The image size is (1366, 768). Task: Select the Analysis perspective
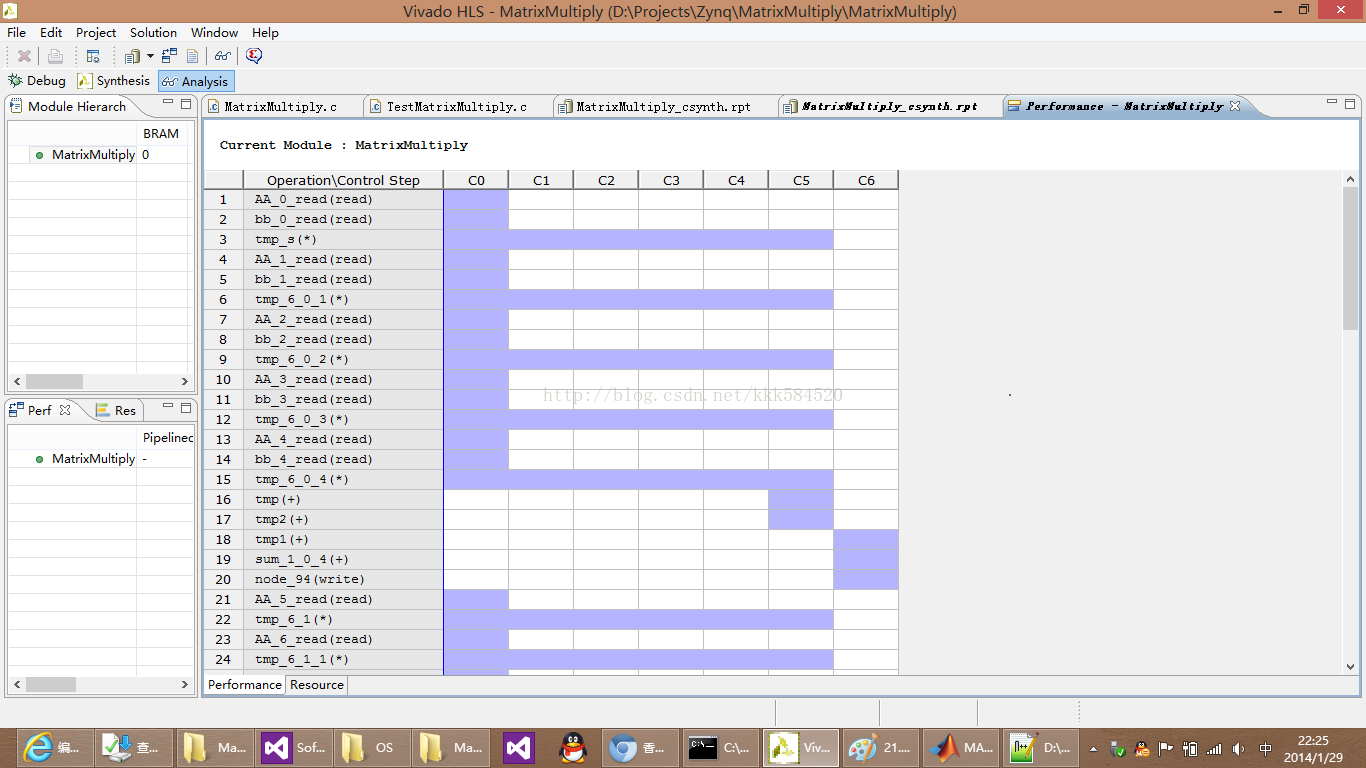(x=196, y=82)
